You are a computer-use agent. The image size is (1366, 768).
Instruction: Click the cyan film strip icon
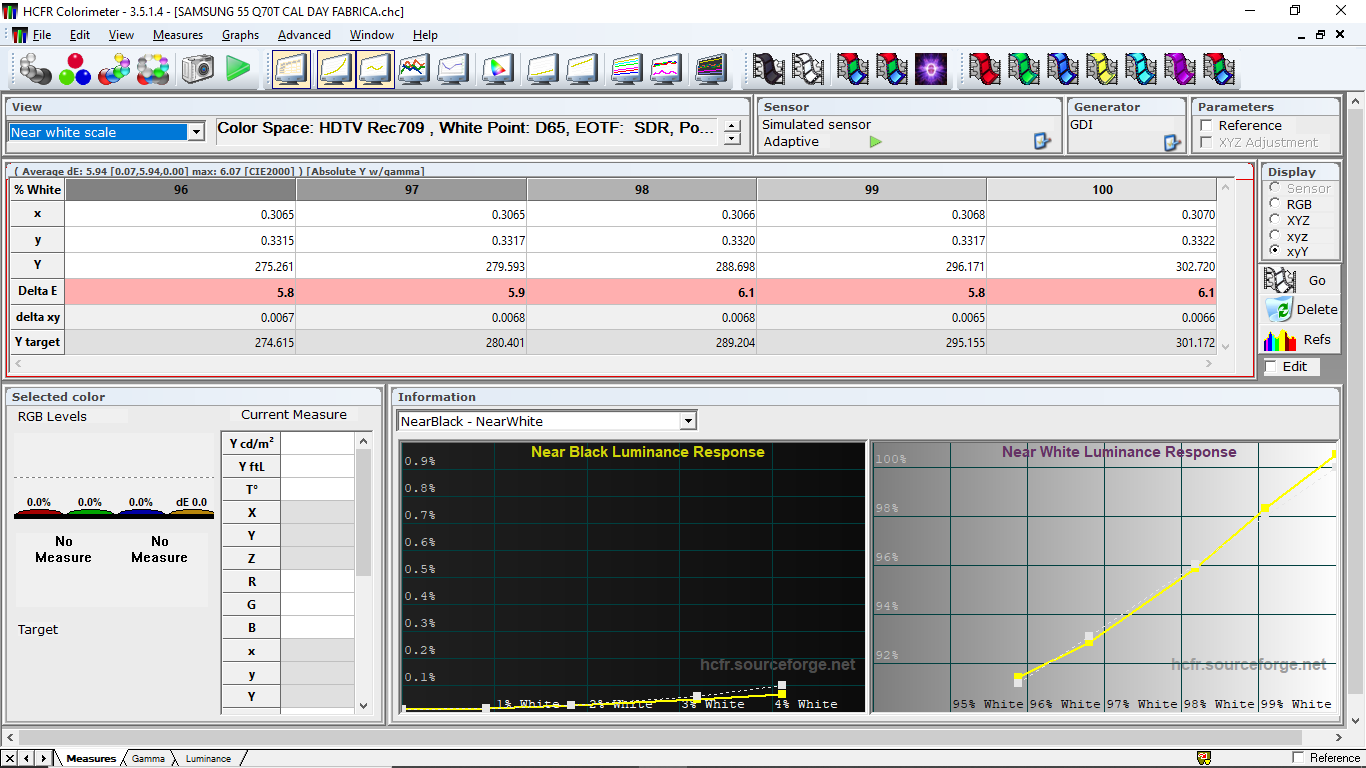pyautogui.click(x=1141, y=69)
